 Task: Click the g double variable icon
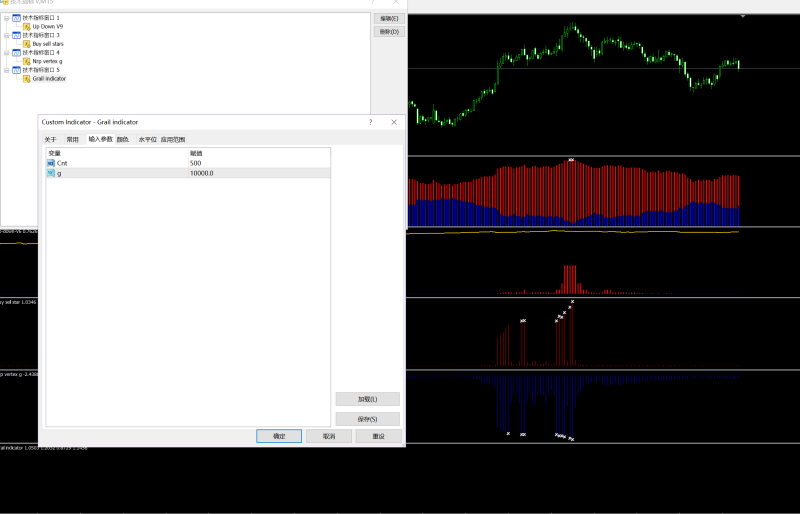(x=51, y=174)
